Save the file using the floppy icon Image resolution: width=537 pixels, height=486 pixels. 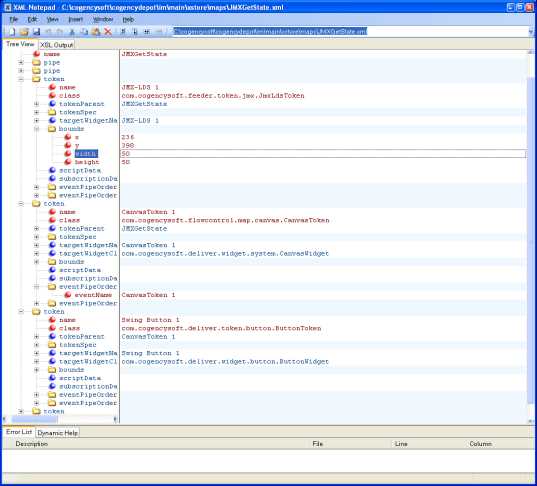tap(36, 32)
